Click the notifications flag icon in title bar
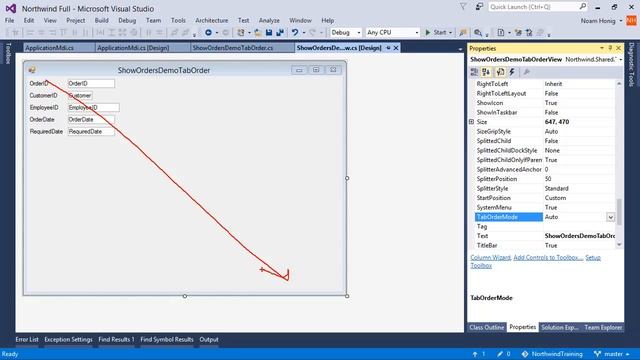Image resolution: width=640 pixels, height=360 pixels. tap(463, 7)
